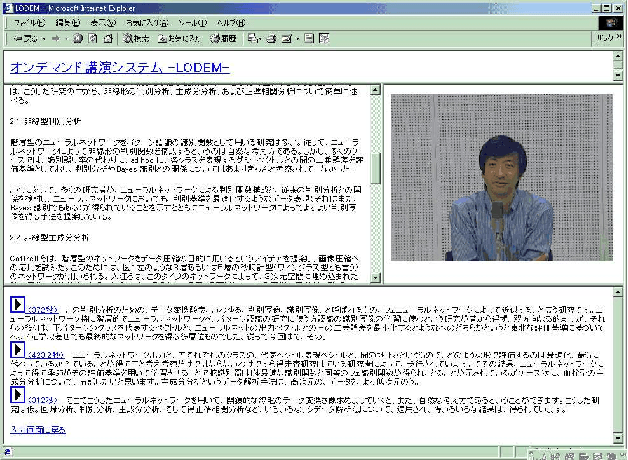The height and width of the screenshot is (460, 628).
Task: Click the オンディマンド講演システム -LODEM- title link
Action: [x=119, y=67]
